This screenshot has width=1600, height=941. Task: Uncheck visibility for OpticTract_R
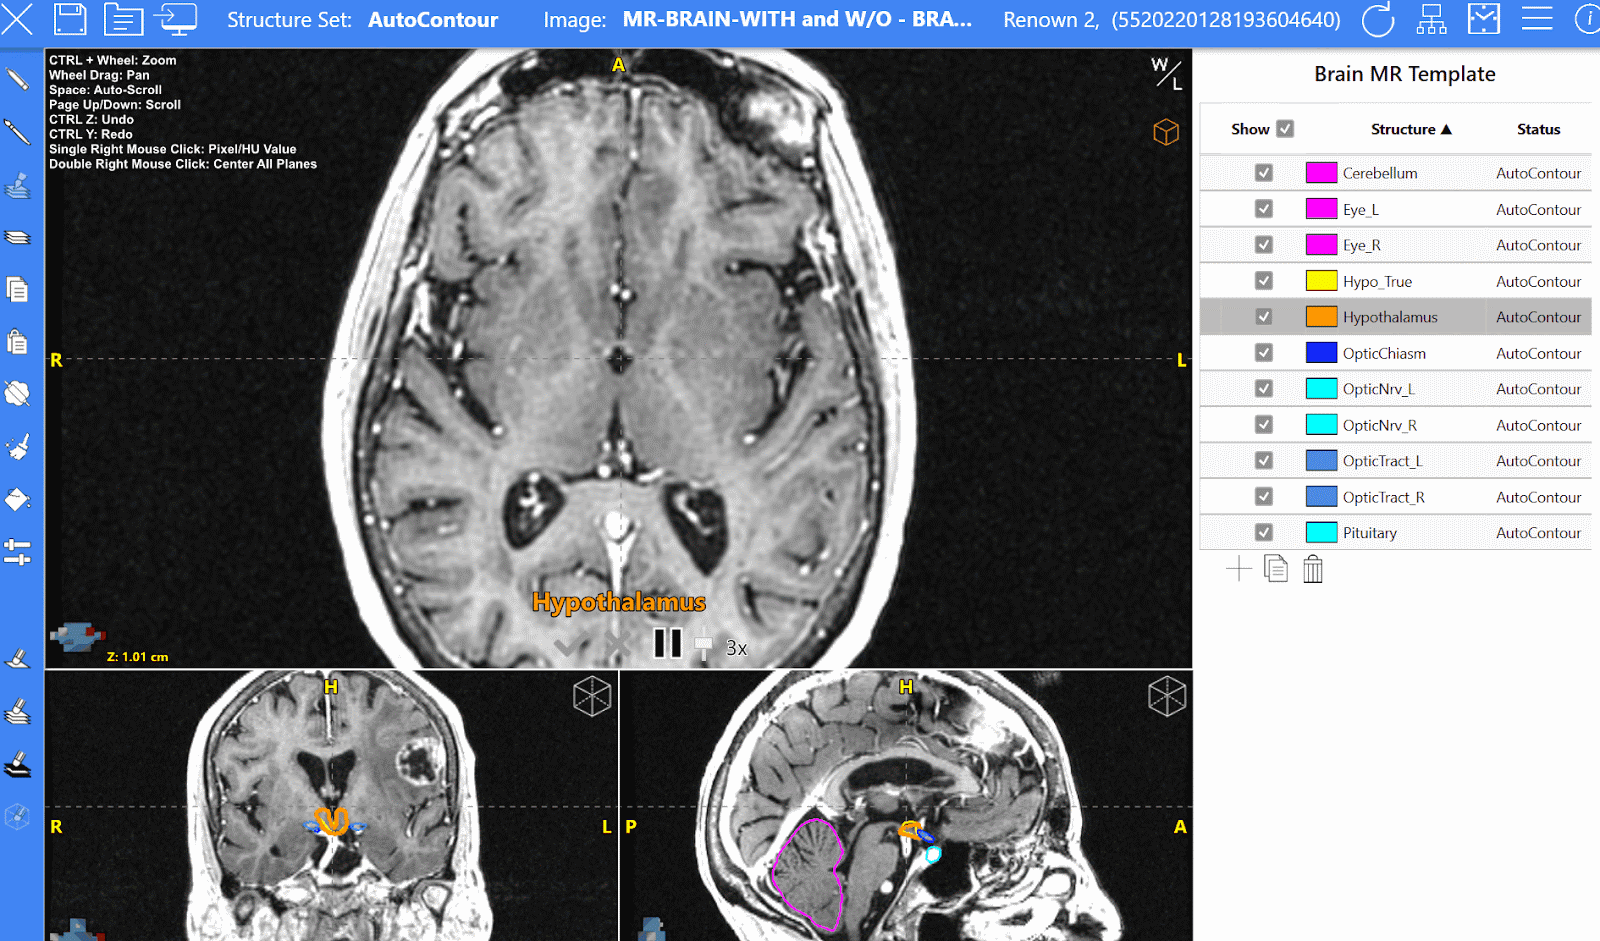coord(1264,497)
